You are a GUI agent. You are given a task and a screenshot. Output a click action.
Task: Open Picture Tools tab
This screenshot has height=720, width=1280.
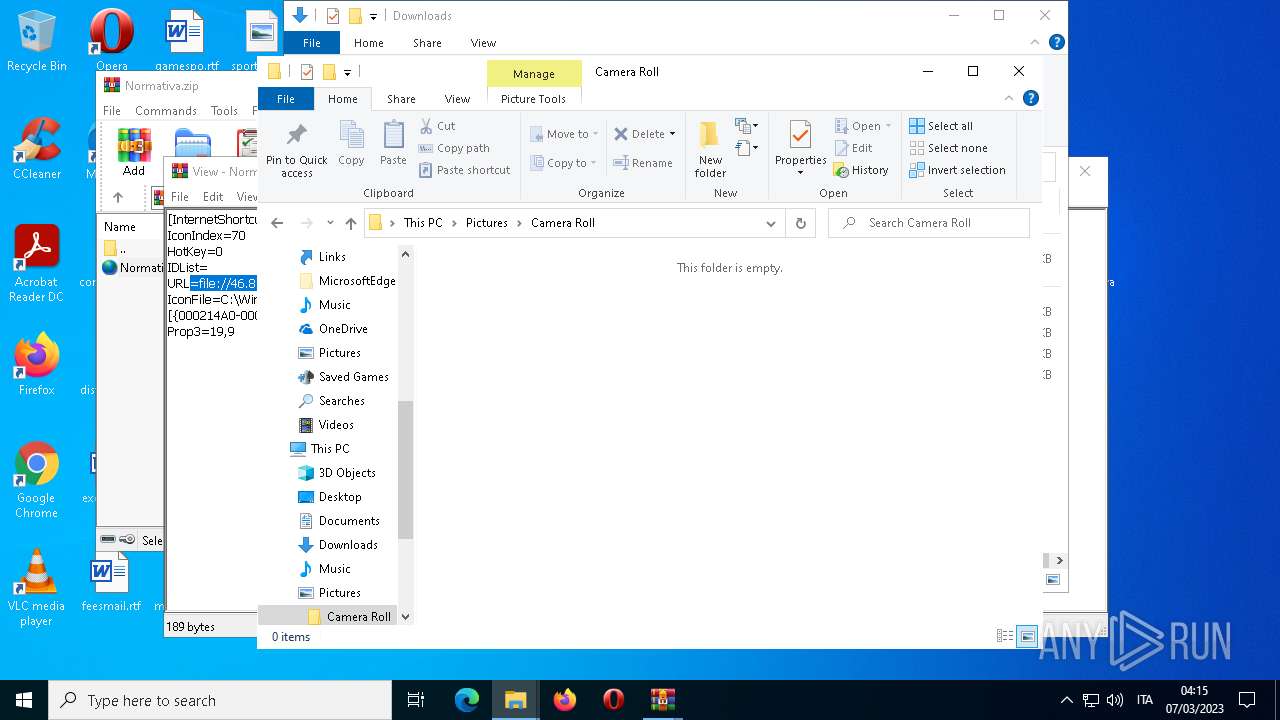(533, 99)
